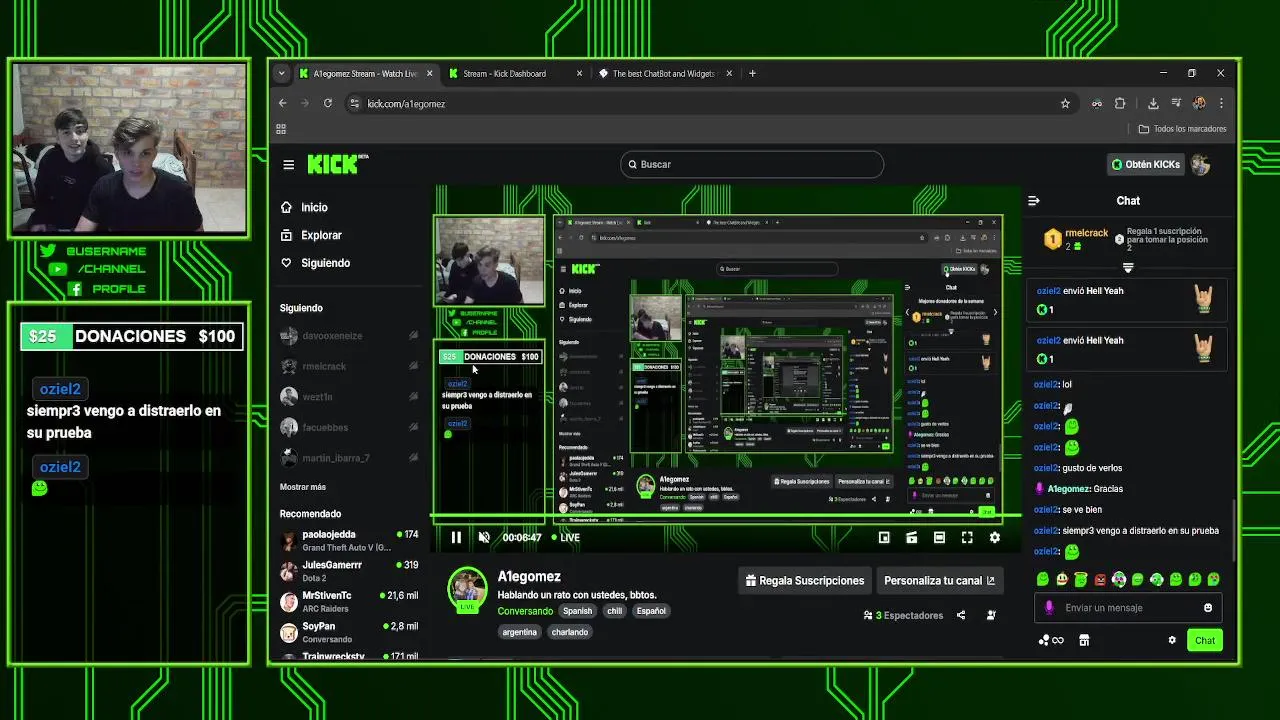Toggle theater mode in player
The image size is (1280, 720).
click(x=939, y=538)
